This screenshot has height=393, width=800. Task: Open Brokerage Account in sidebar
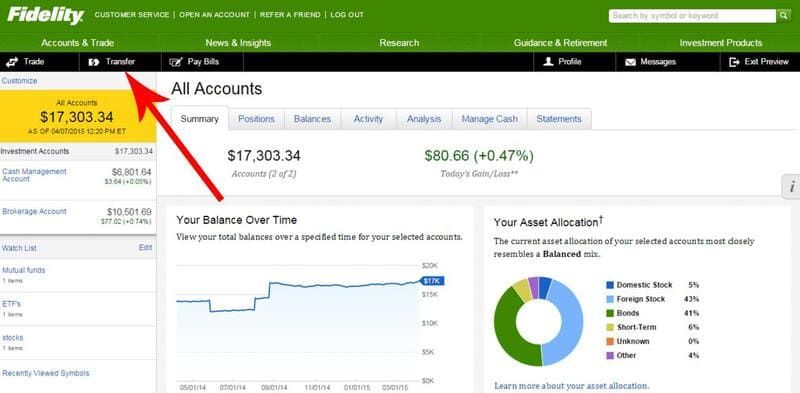coord(34,211)
